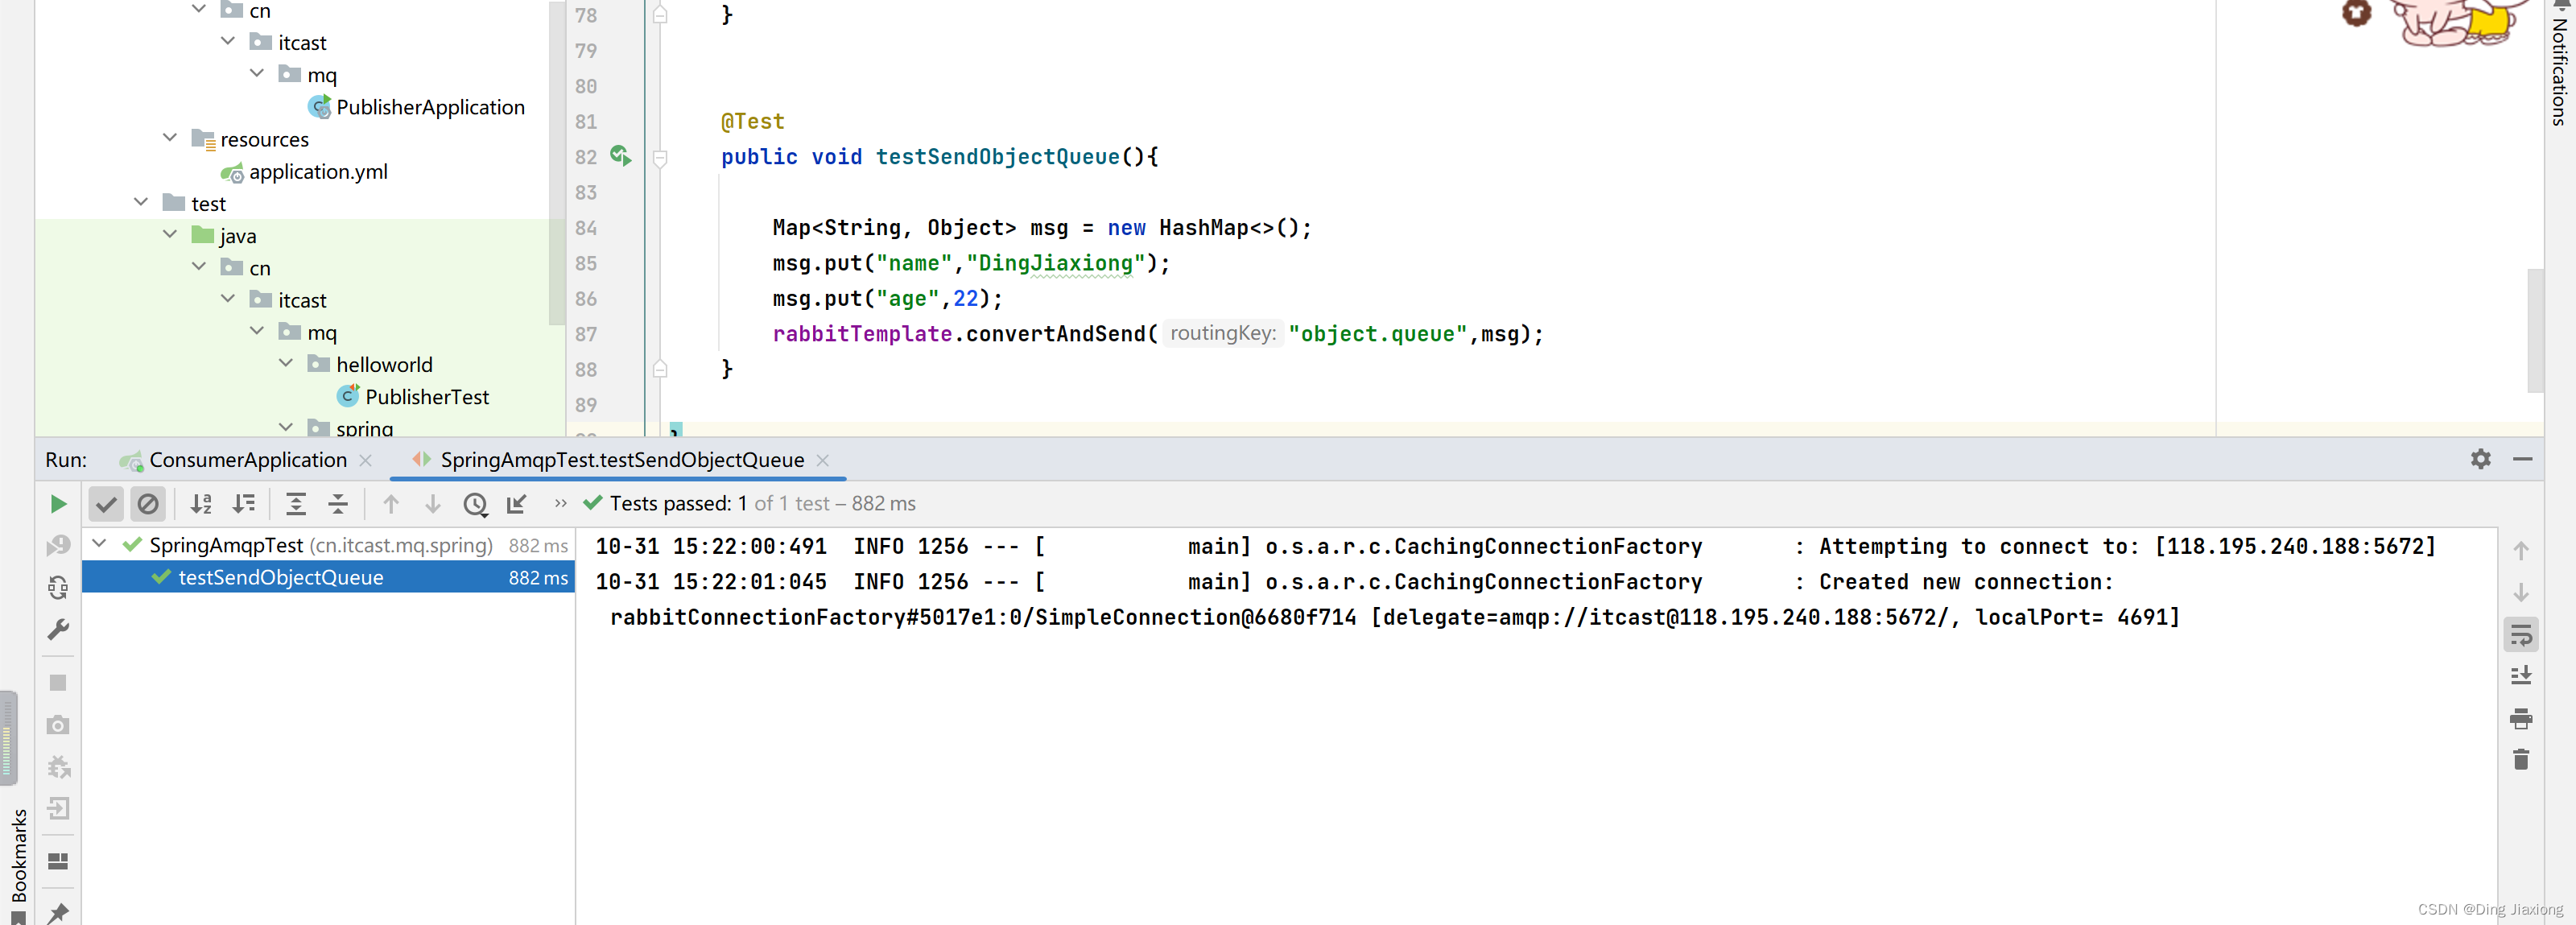Image resolution: width=2576 pixels, height=925 pixels.
Task: Open Run panel settings gear
Action: pyautogui.click(x=2481, y=459)
